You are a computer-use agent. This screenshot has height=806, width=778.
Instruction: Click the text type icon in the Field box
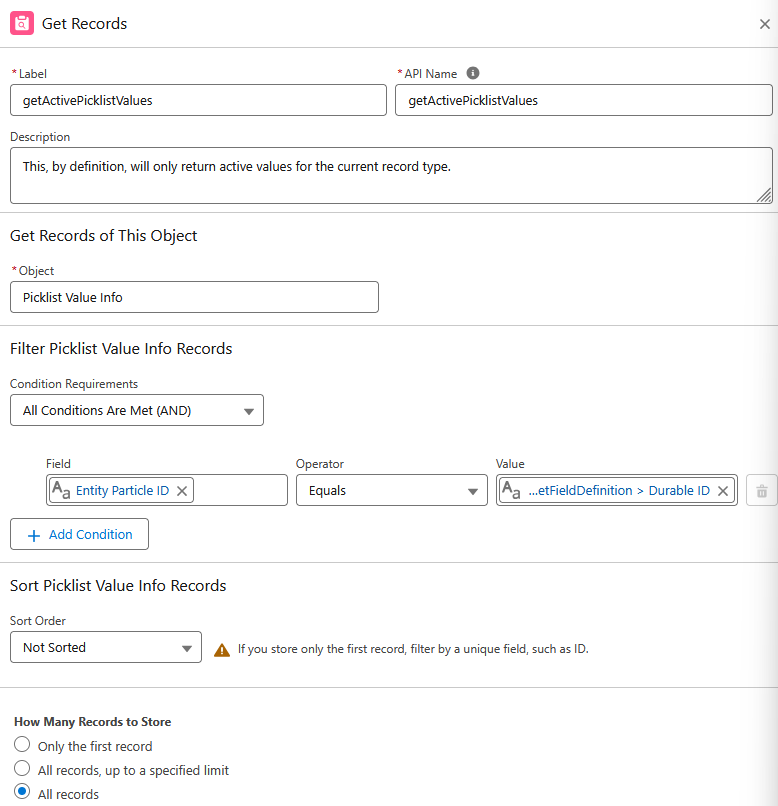pos(61,490)
